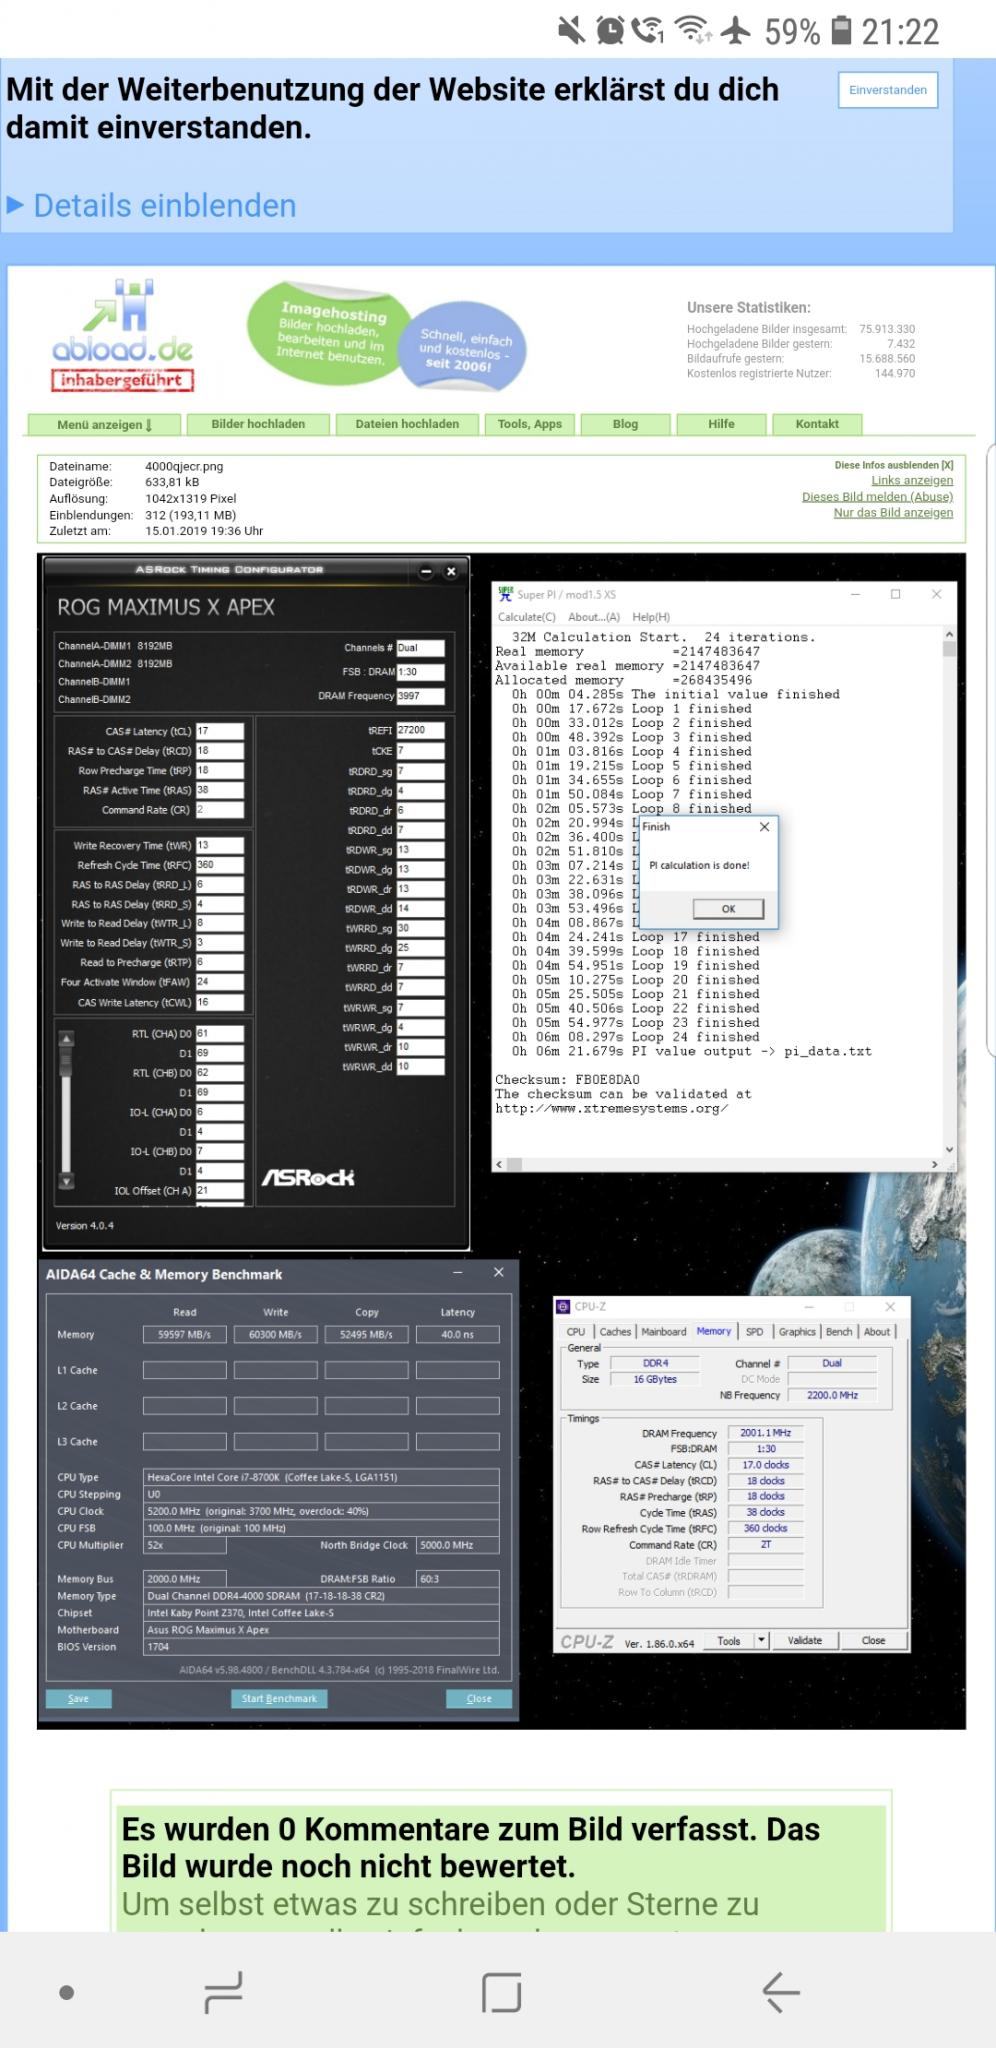Viewport: 996px width, 2048px height.
Task: Click the blue 'Schnell, einfach und kostenlos' bubble
Action: click(465, 348)
